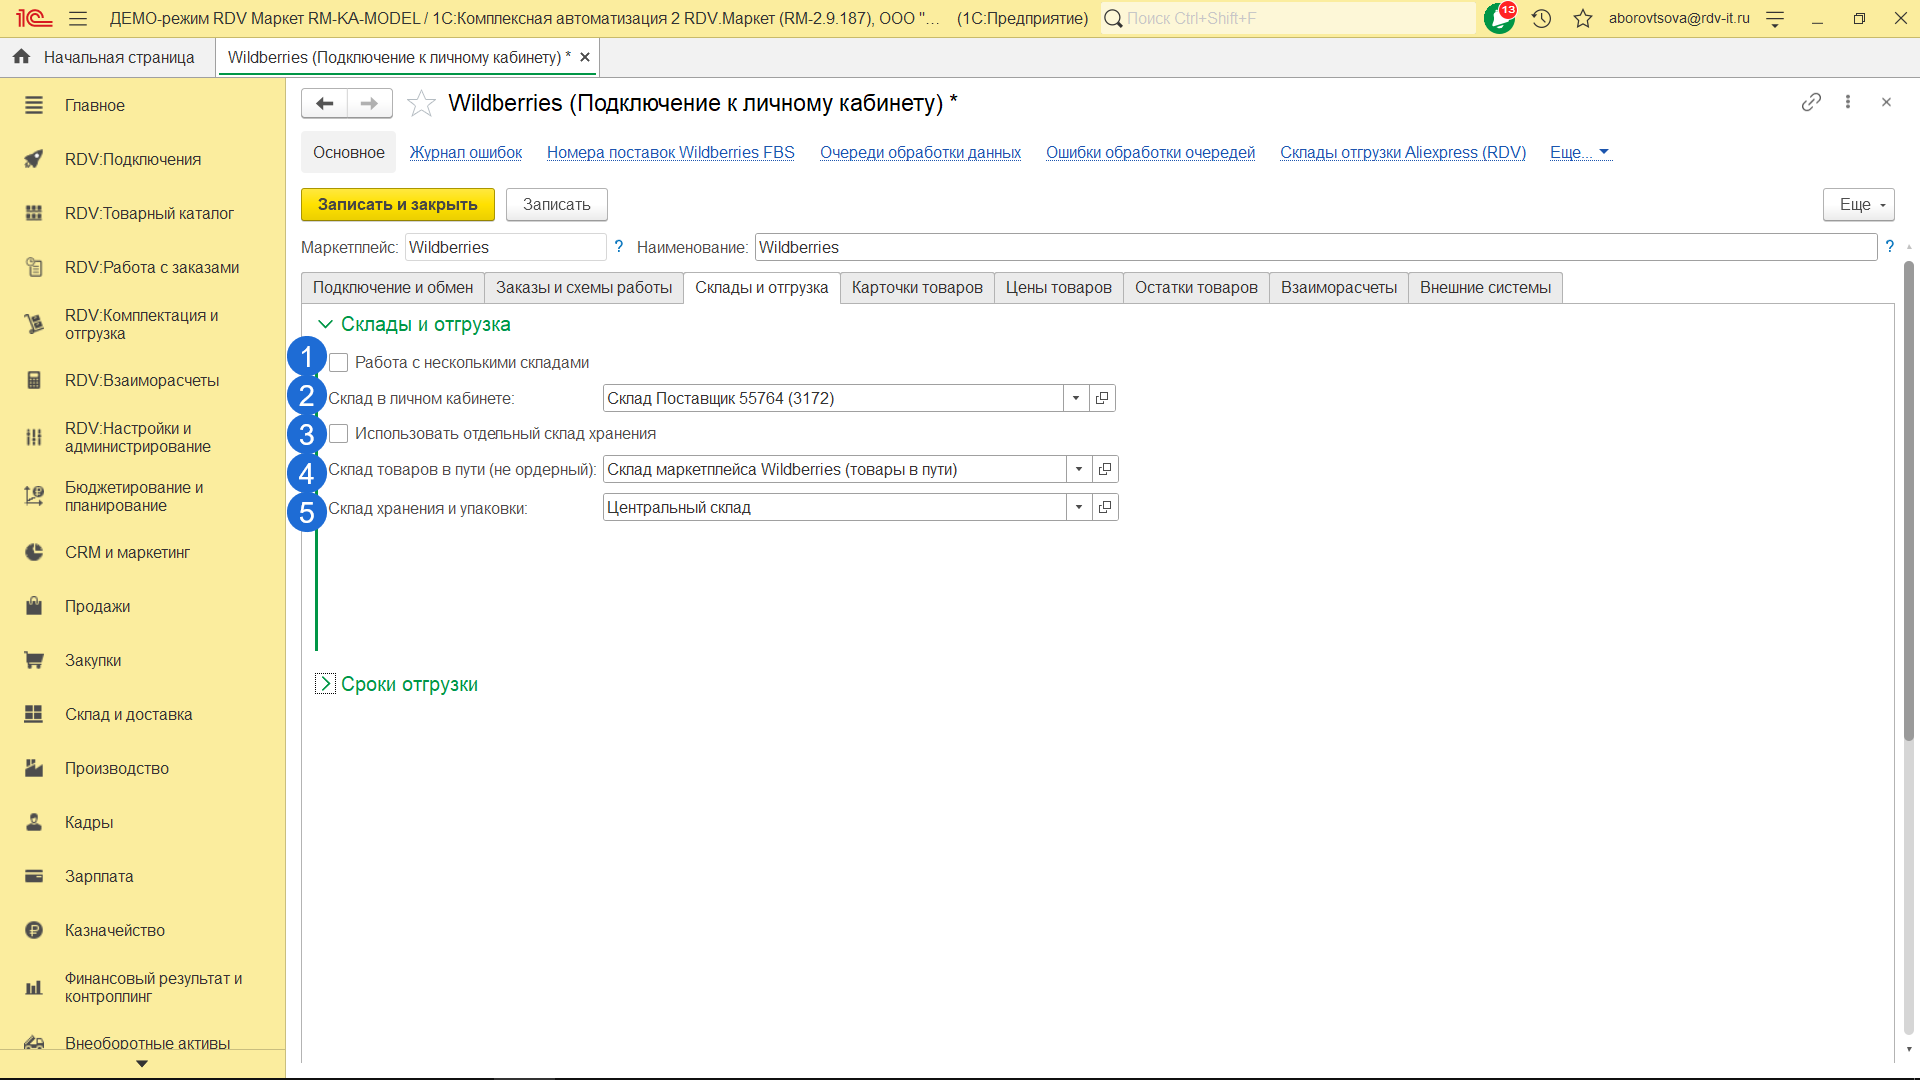Open the RDV:Подключения sidebar section
Image resolution: width=1920 pixels, height=1080 pixels.
click(133, 159)
